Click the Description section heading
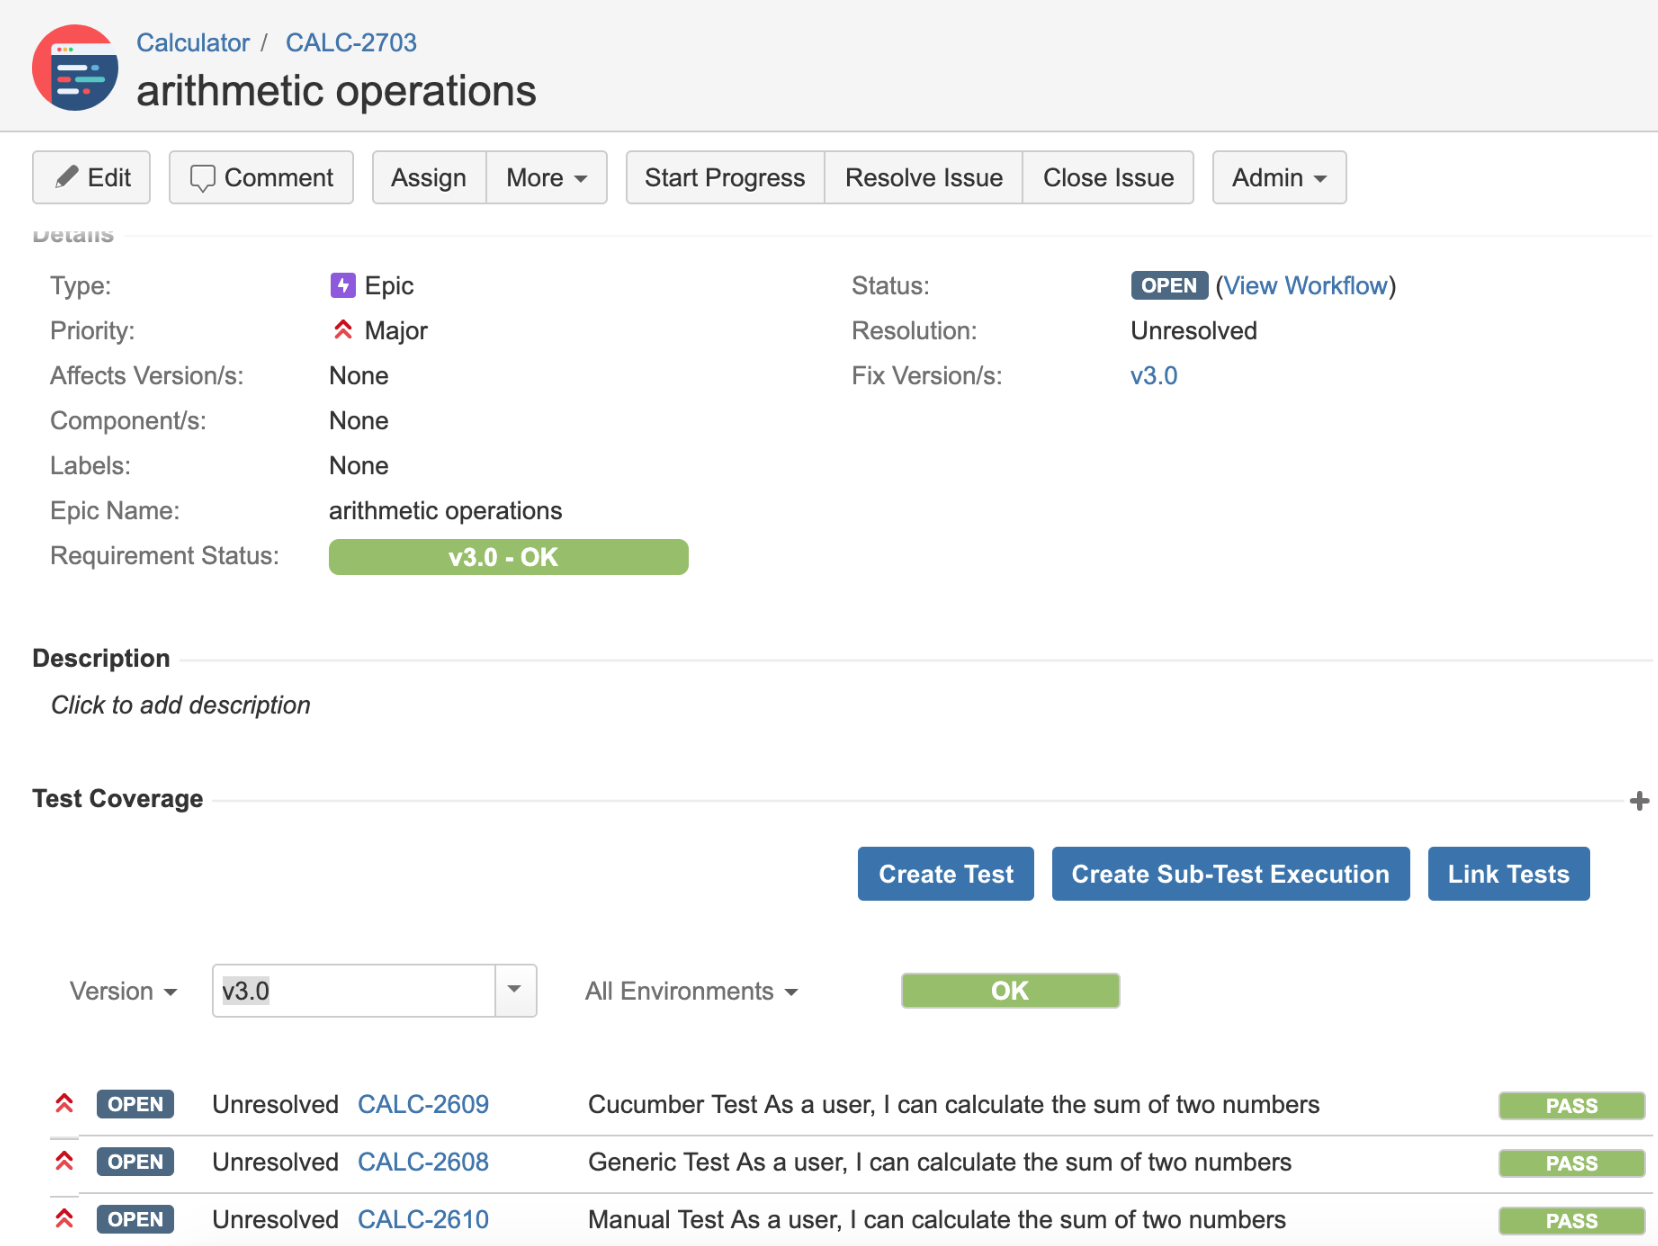 [x=101, y=658]
